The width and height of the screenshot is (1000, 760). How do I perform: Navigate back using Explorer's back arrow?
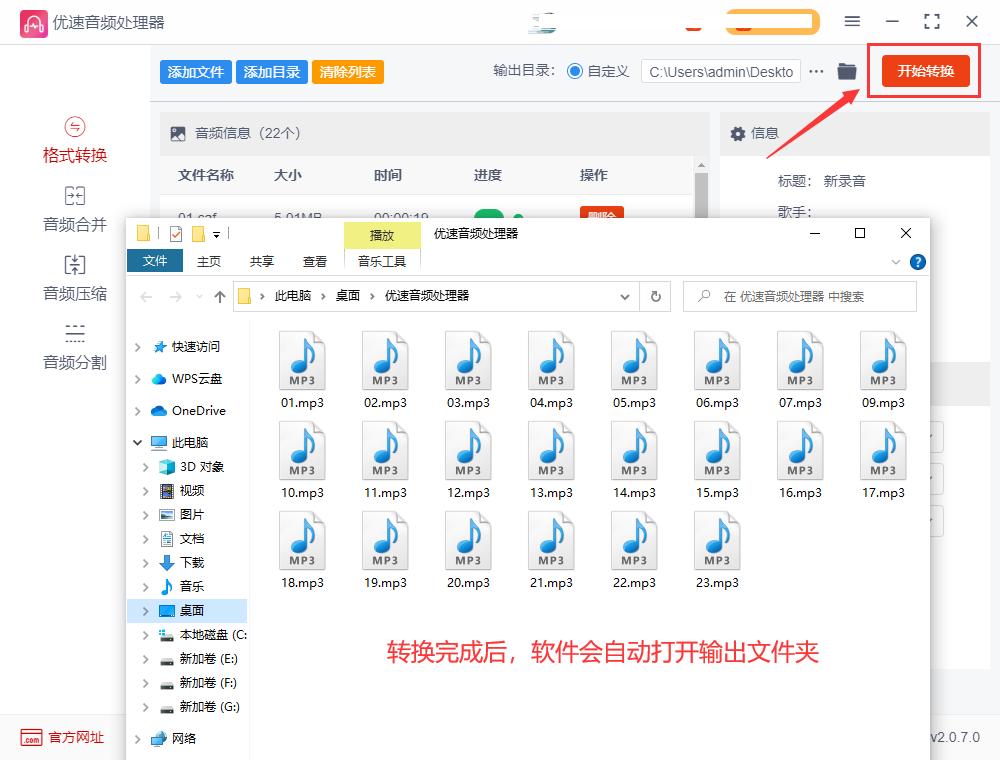(x=145, y=296)
